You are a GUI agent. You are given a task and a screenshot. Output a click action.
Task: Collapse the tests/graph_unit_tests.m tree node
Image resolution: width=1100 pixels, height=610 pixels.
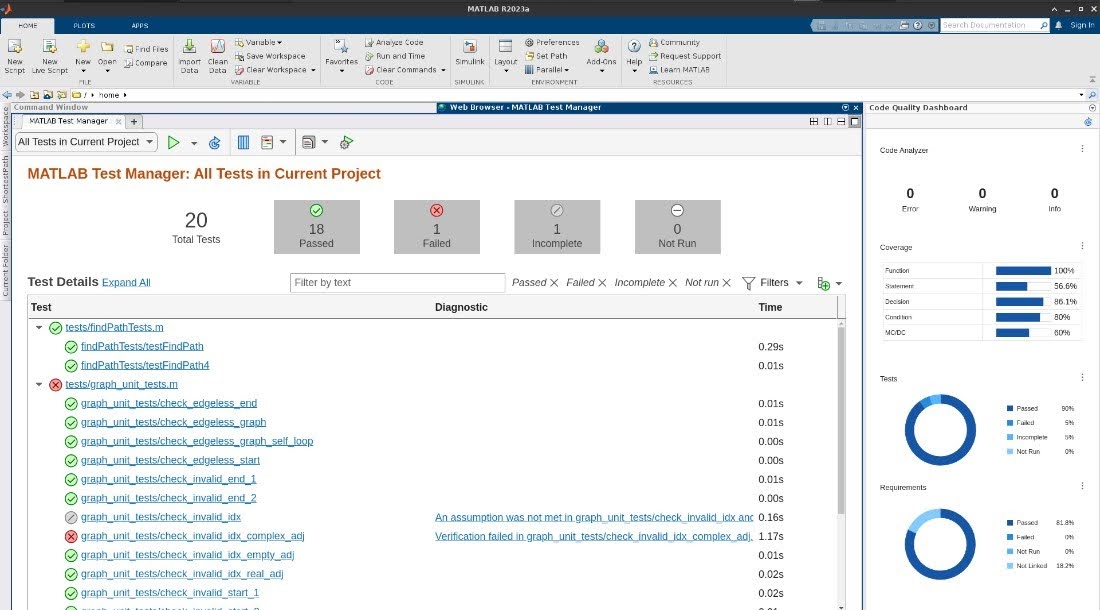(x=39, y=385)
